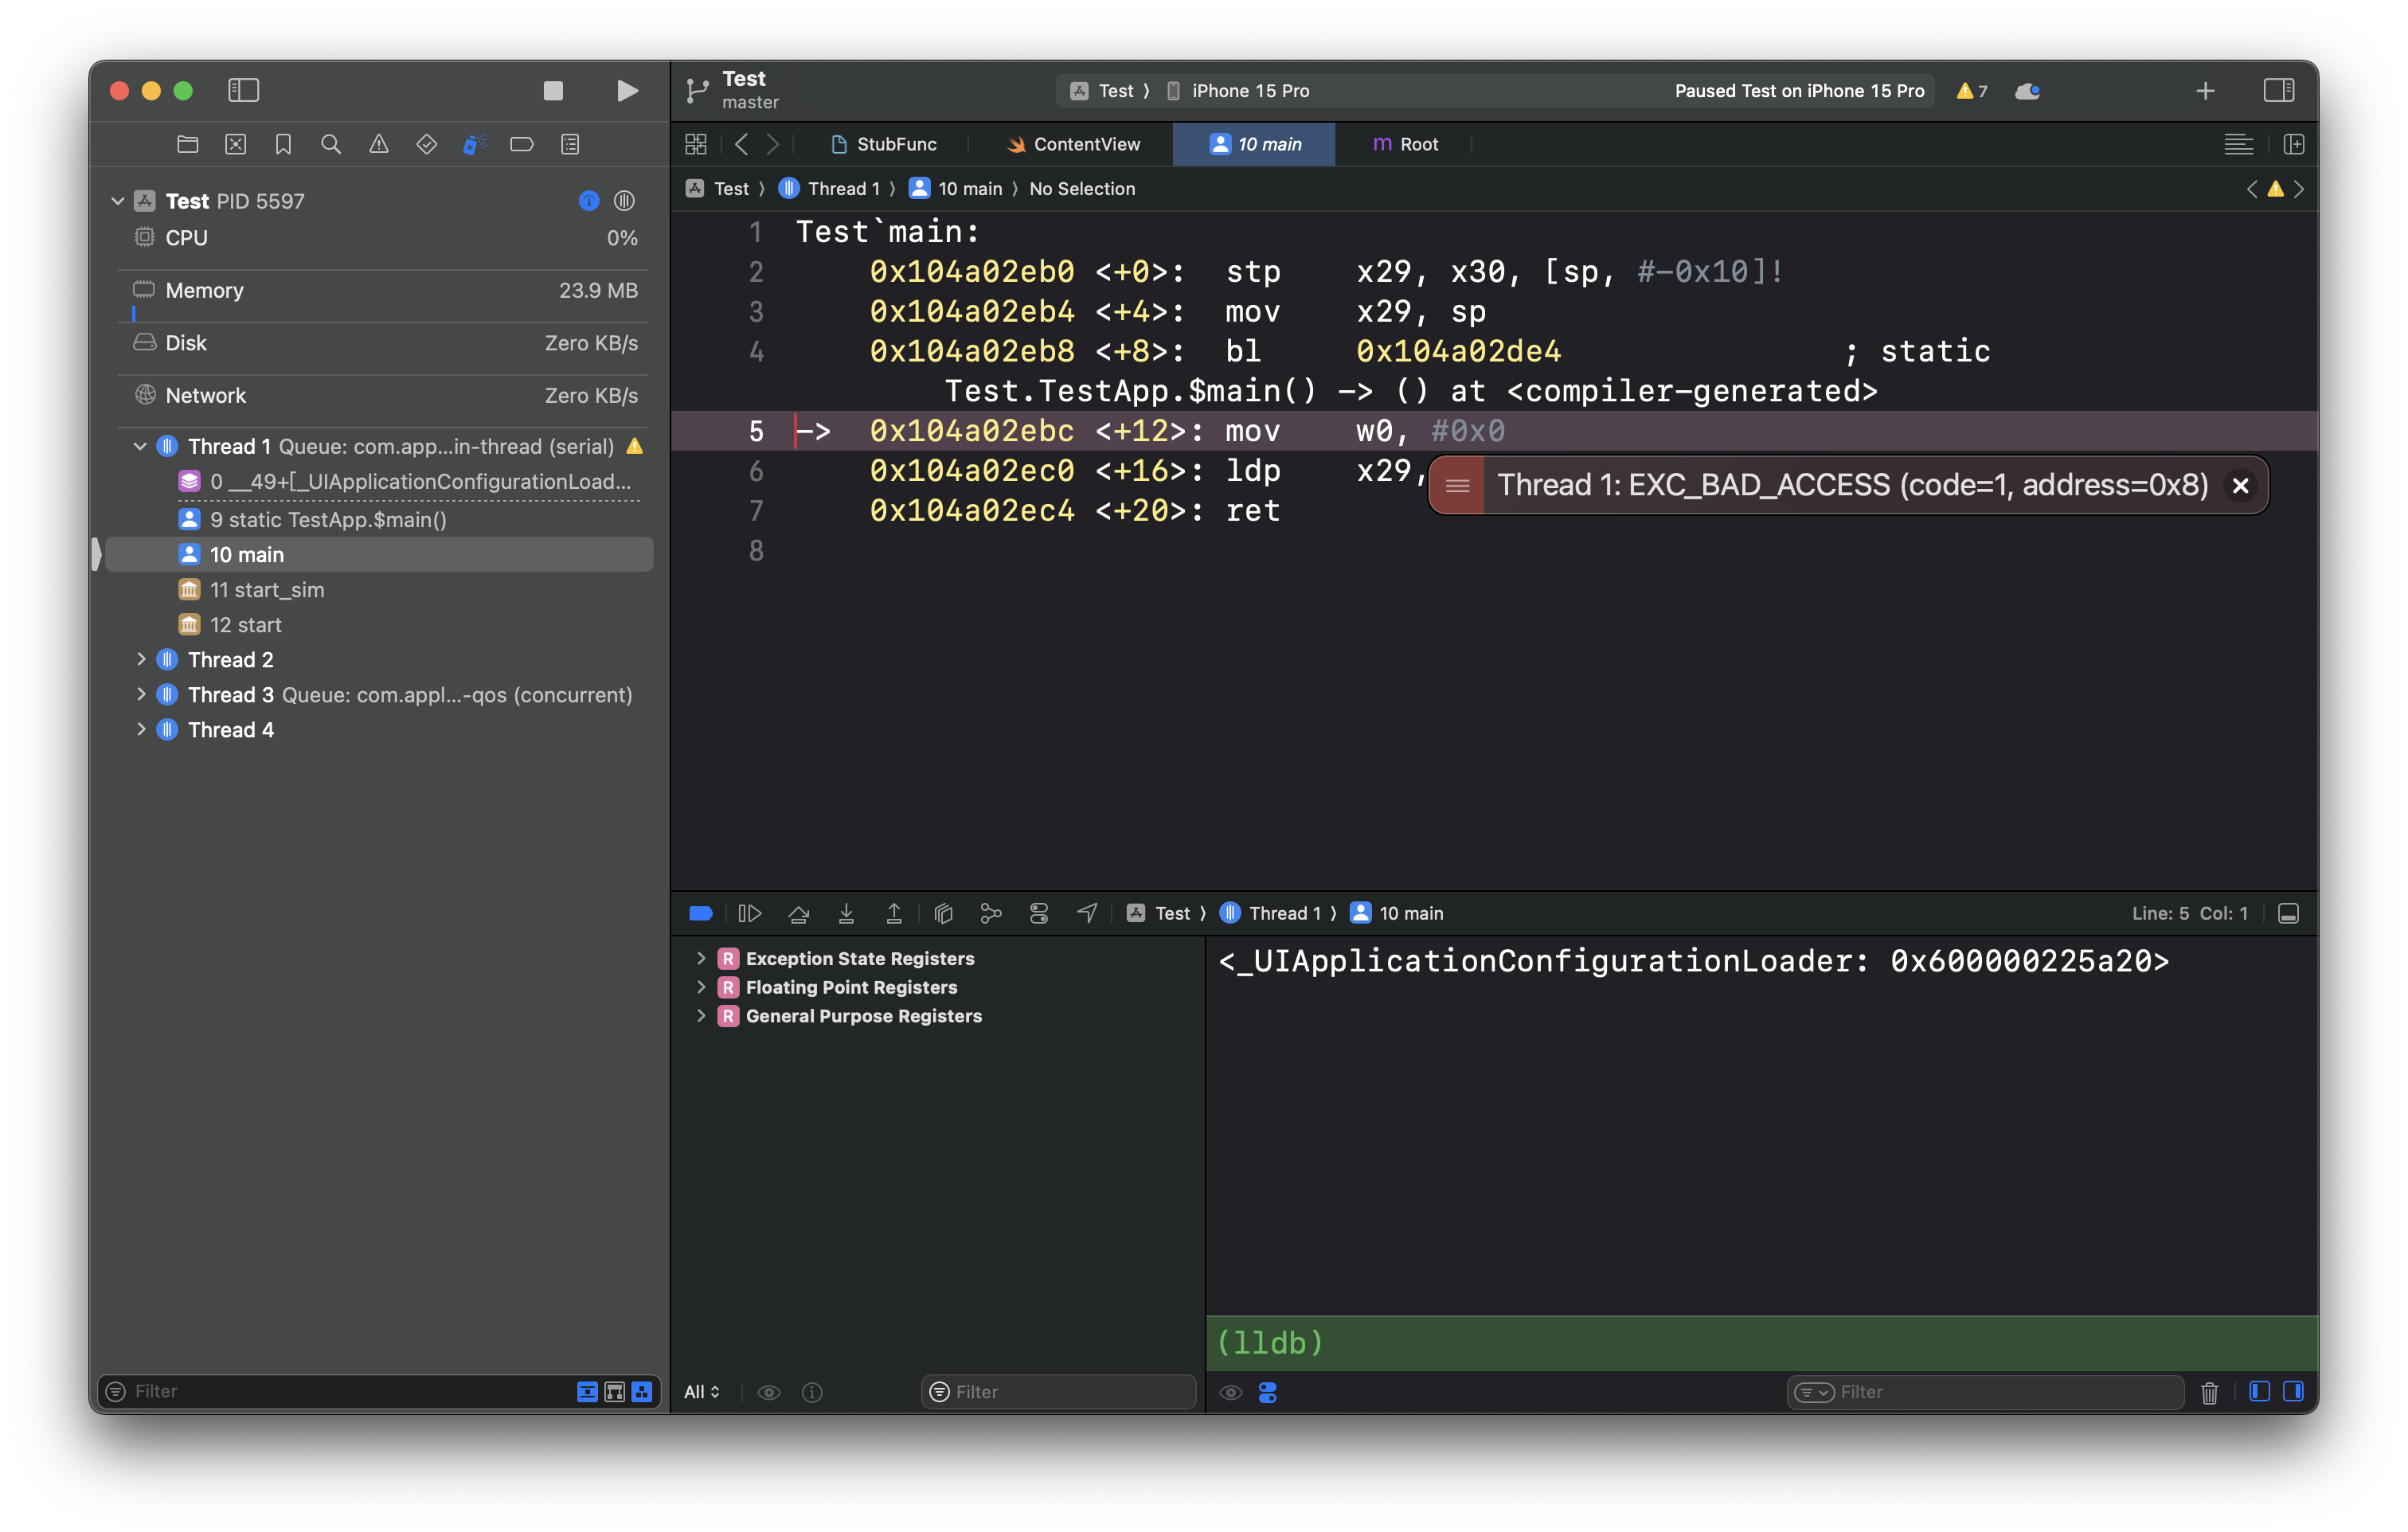Open Debug View Hierarchy
This screenshot has width=2408, height=1532.
(x=943, y=913)
